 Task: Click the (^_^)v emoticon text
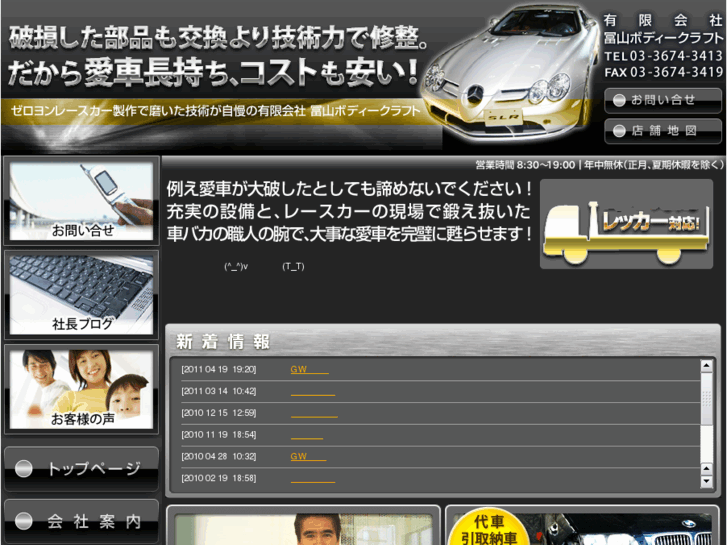pyautogui.click(x=236, y=267)
